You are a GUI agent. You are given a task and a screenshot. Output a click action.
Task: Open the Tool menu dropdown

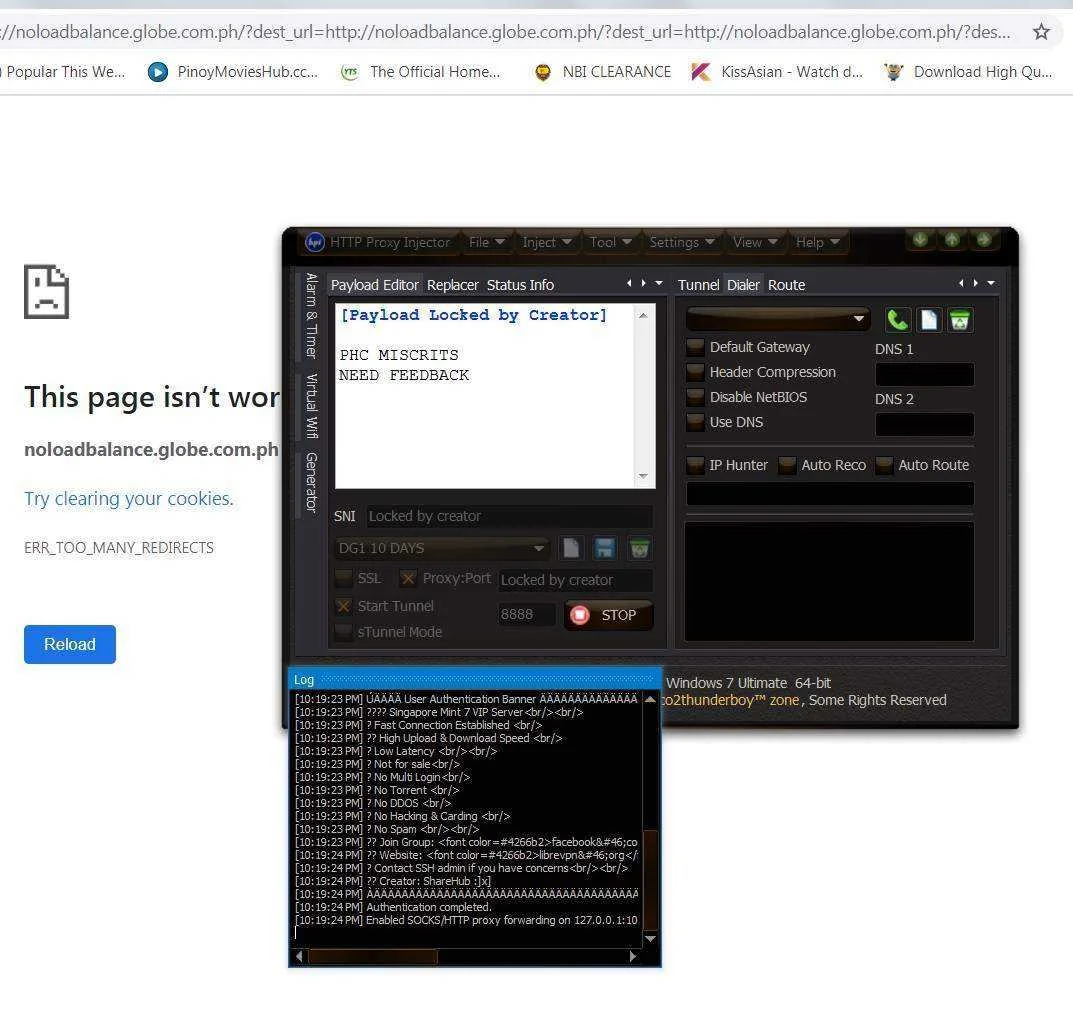pyautogui.click(x=610, y=242)
